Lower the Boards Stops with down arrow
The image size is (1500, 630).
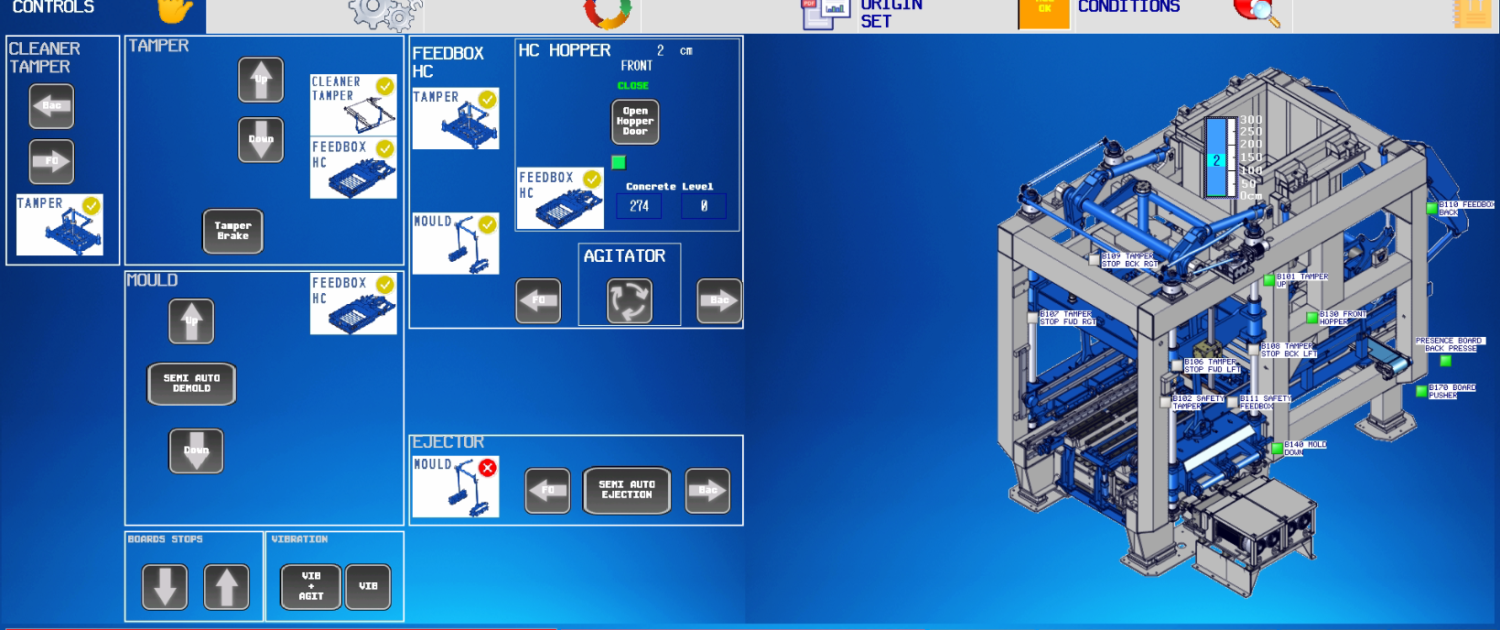tap(165, 587)
